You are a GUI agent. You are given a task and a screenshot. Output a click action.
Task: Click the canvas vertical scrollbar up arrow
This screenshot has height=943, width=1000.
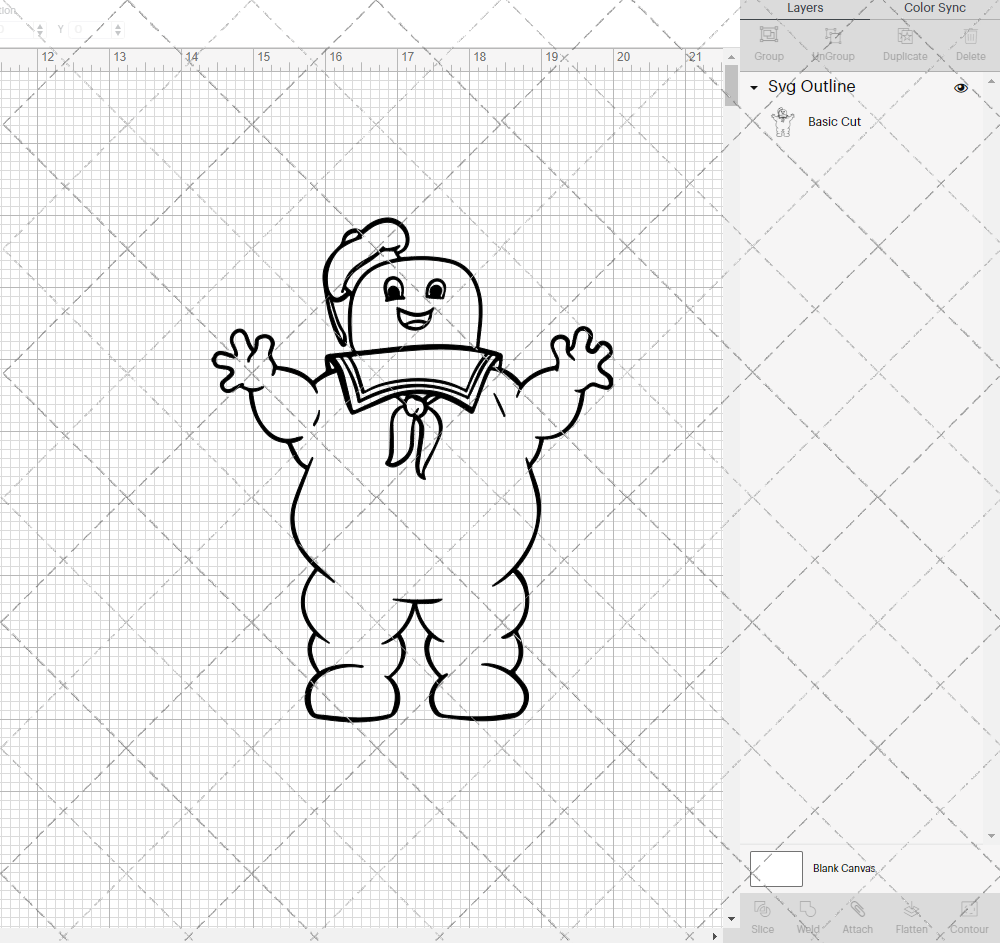click(x=731, y=57)
